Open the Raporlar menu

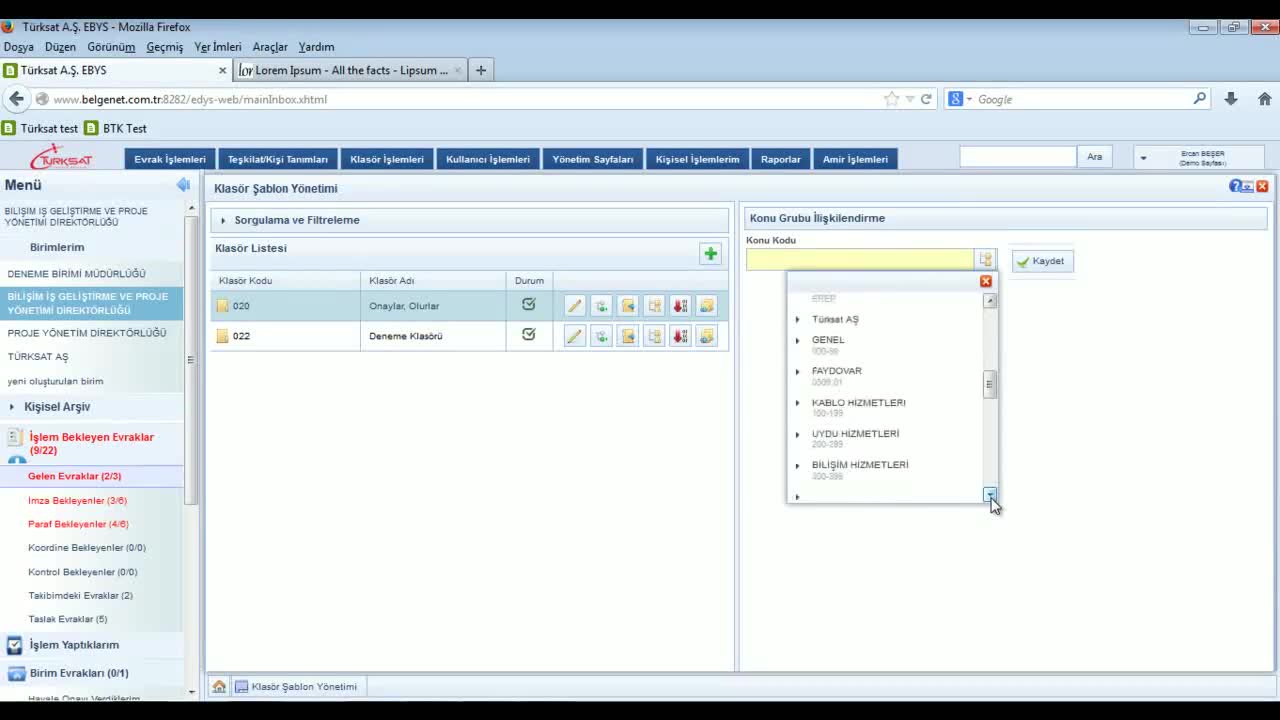(780, 159)
